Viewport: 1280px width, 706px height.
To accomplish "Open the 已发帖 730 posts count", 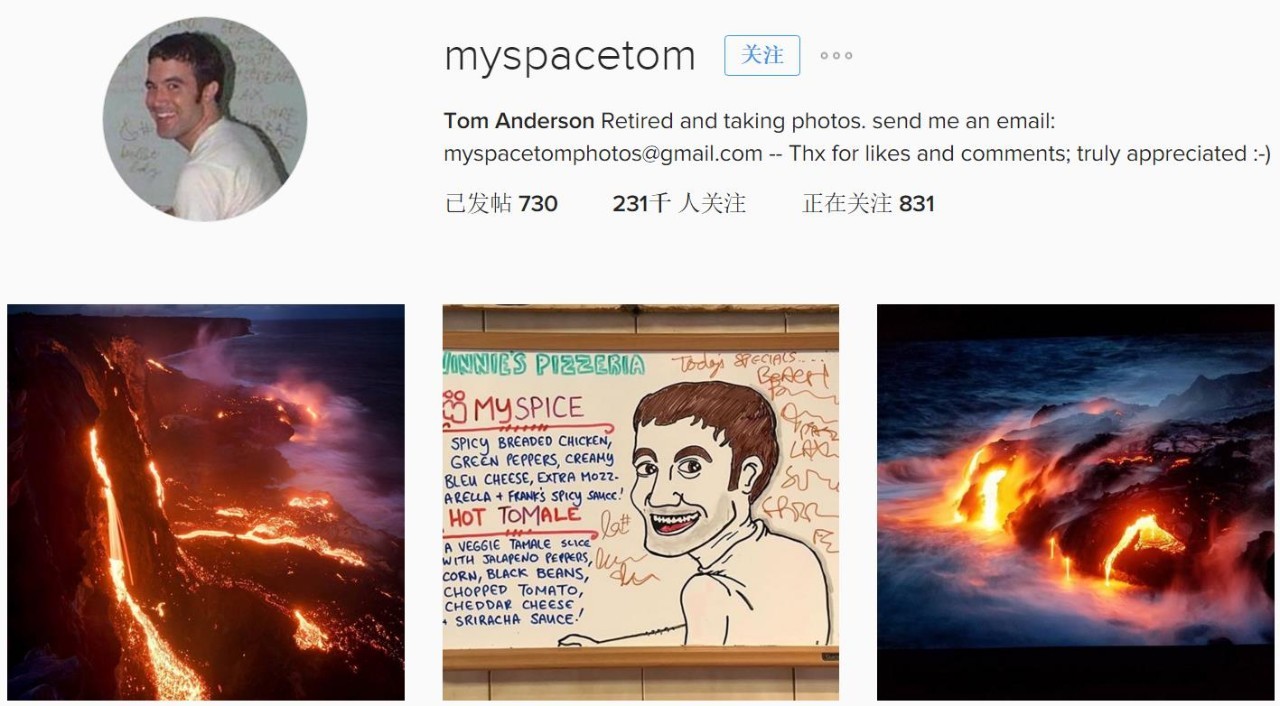I will 501,204.
